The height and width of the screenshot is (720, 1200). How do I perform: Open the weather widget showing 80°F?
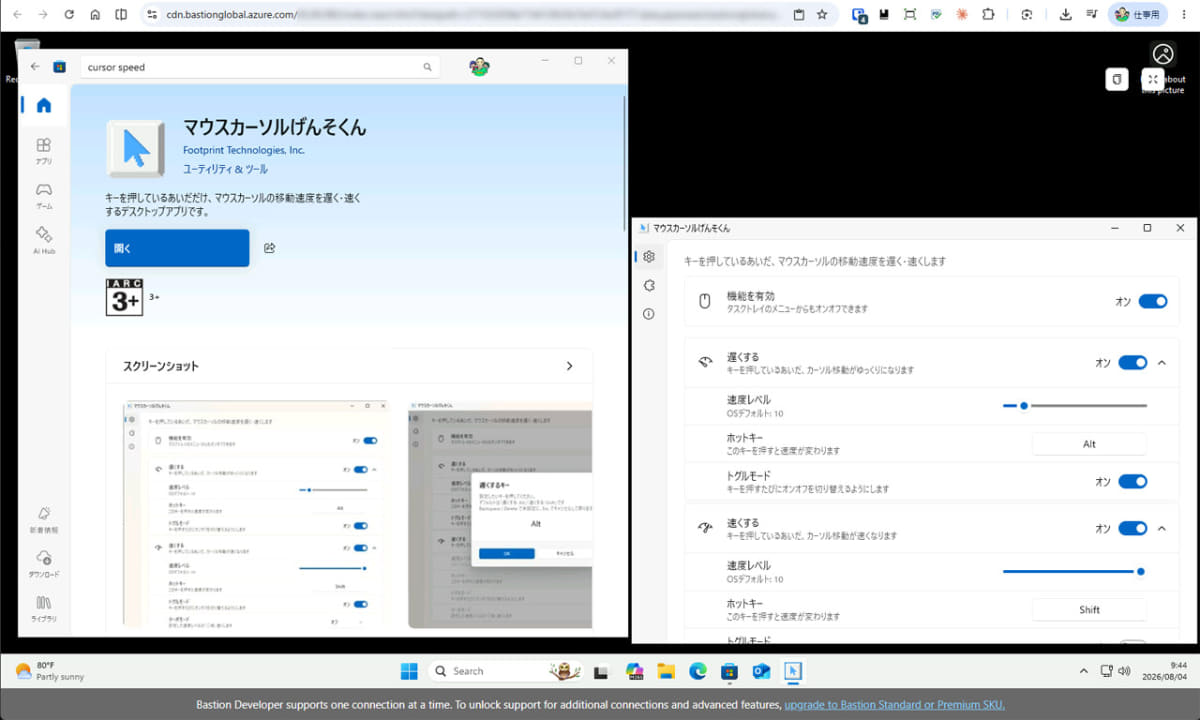coord(50,671)
